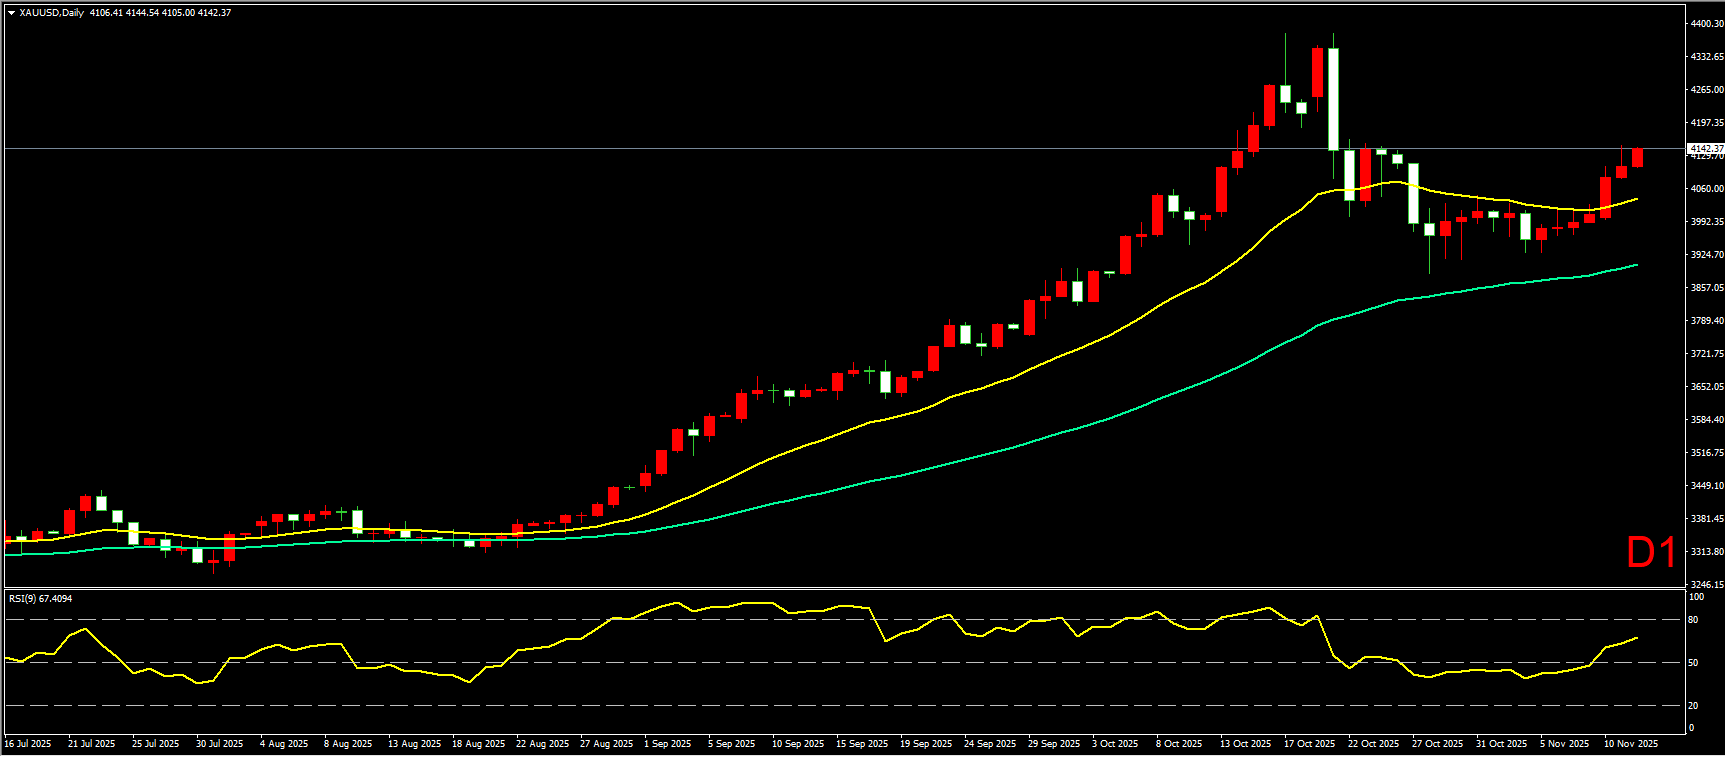The image size is (1725, 757).
Task: Click the triangle arrow beside XAUUSD,Daily
Action: pos(11,13)
